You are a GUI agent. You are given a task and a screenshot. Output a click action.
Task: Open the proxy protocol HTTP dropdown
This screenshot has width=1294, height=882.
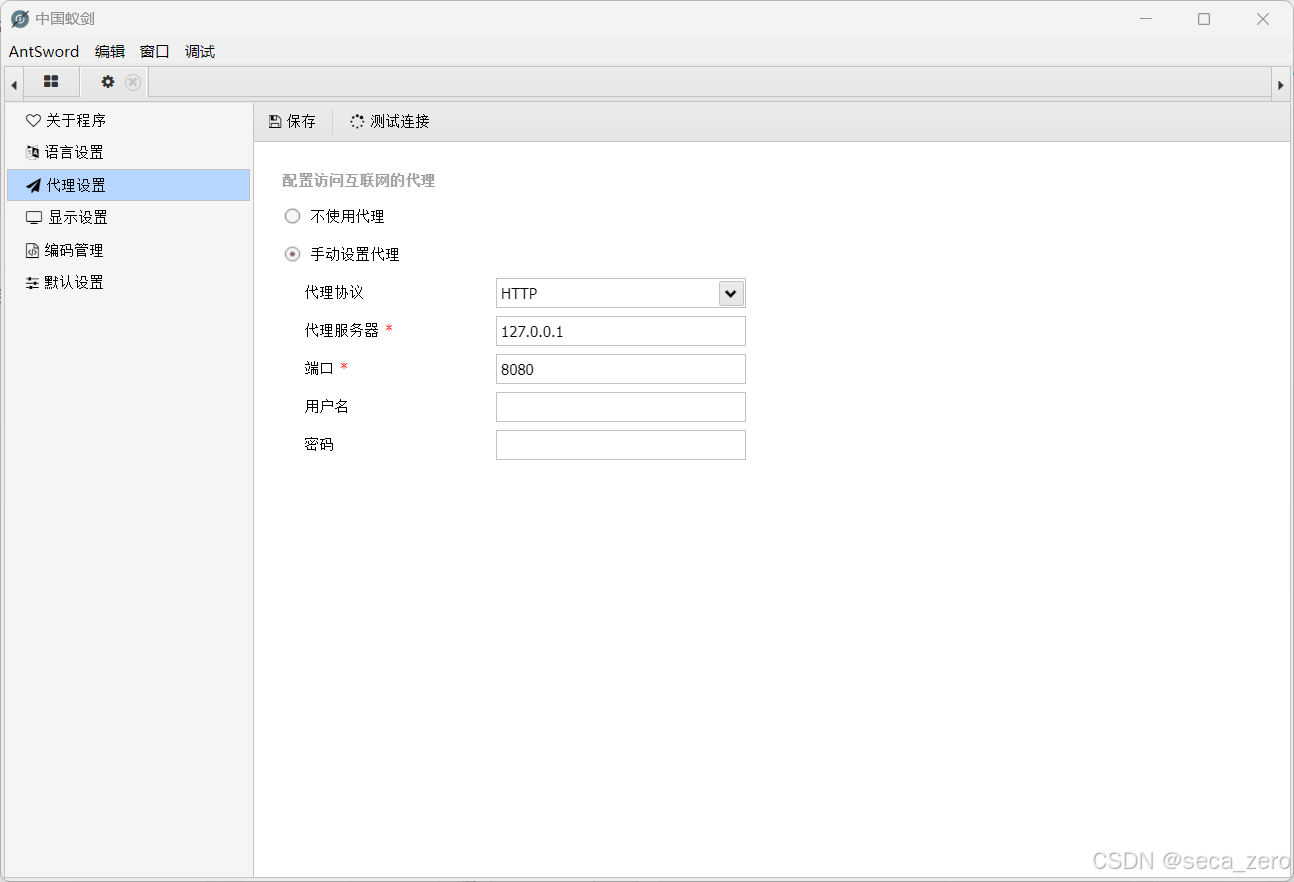(621, 293)
